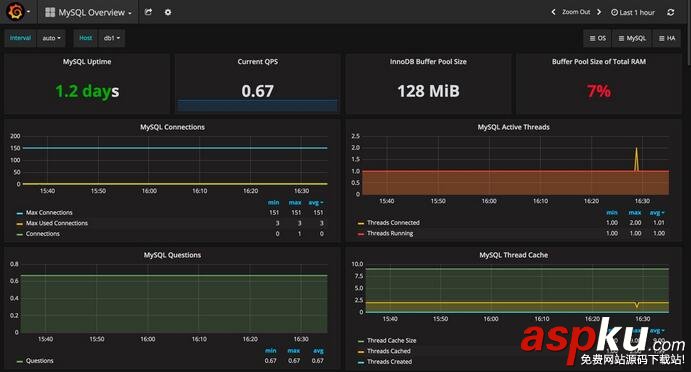Open the MySQL Questions panel title menu
The width and height of the screenshot is (691, 372).
point(172,255)
